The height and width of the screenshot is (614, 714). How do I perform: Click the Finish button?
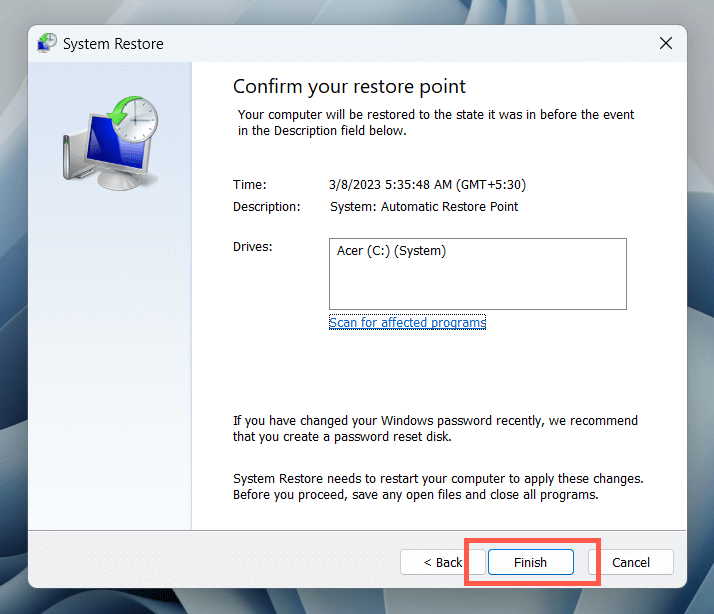(530, 562)
